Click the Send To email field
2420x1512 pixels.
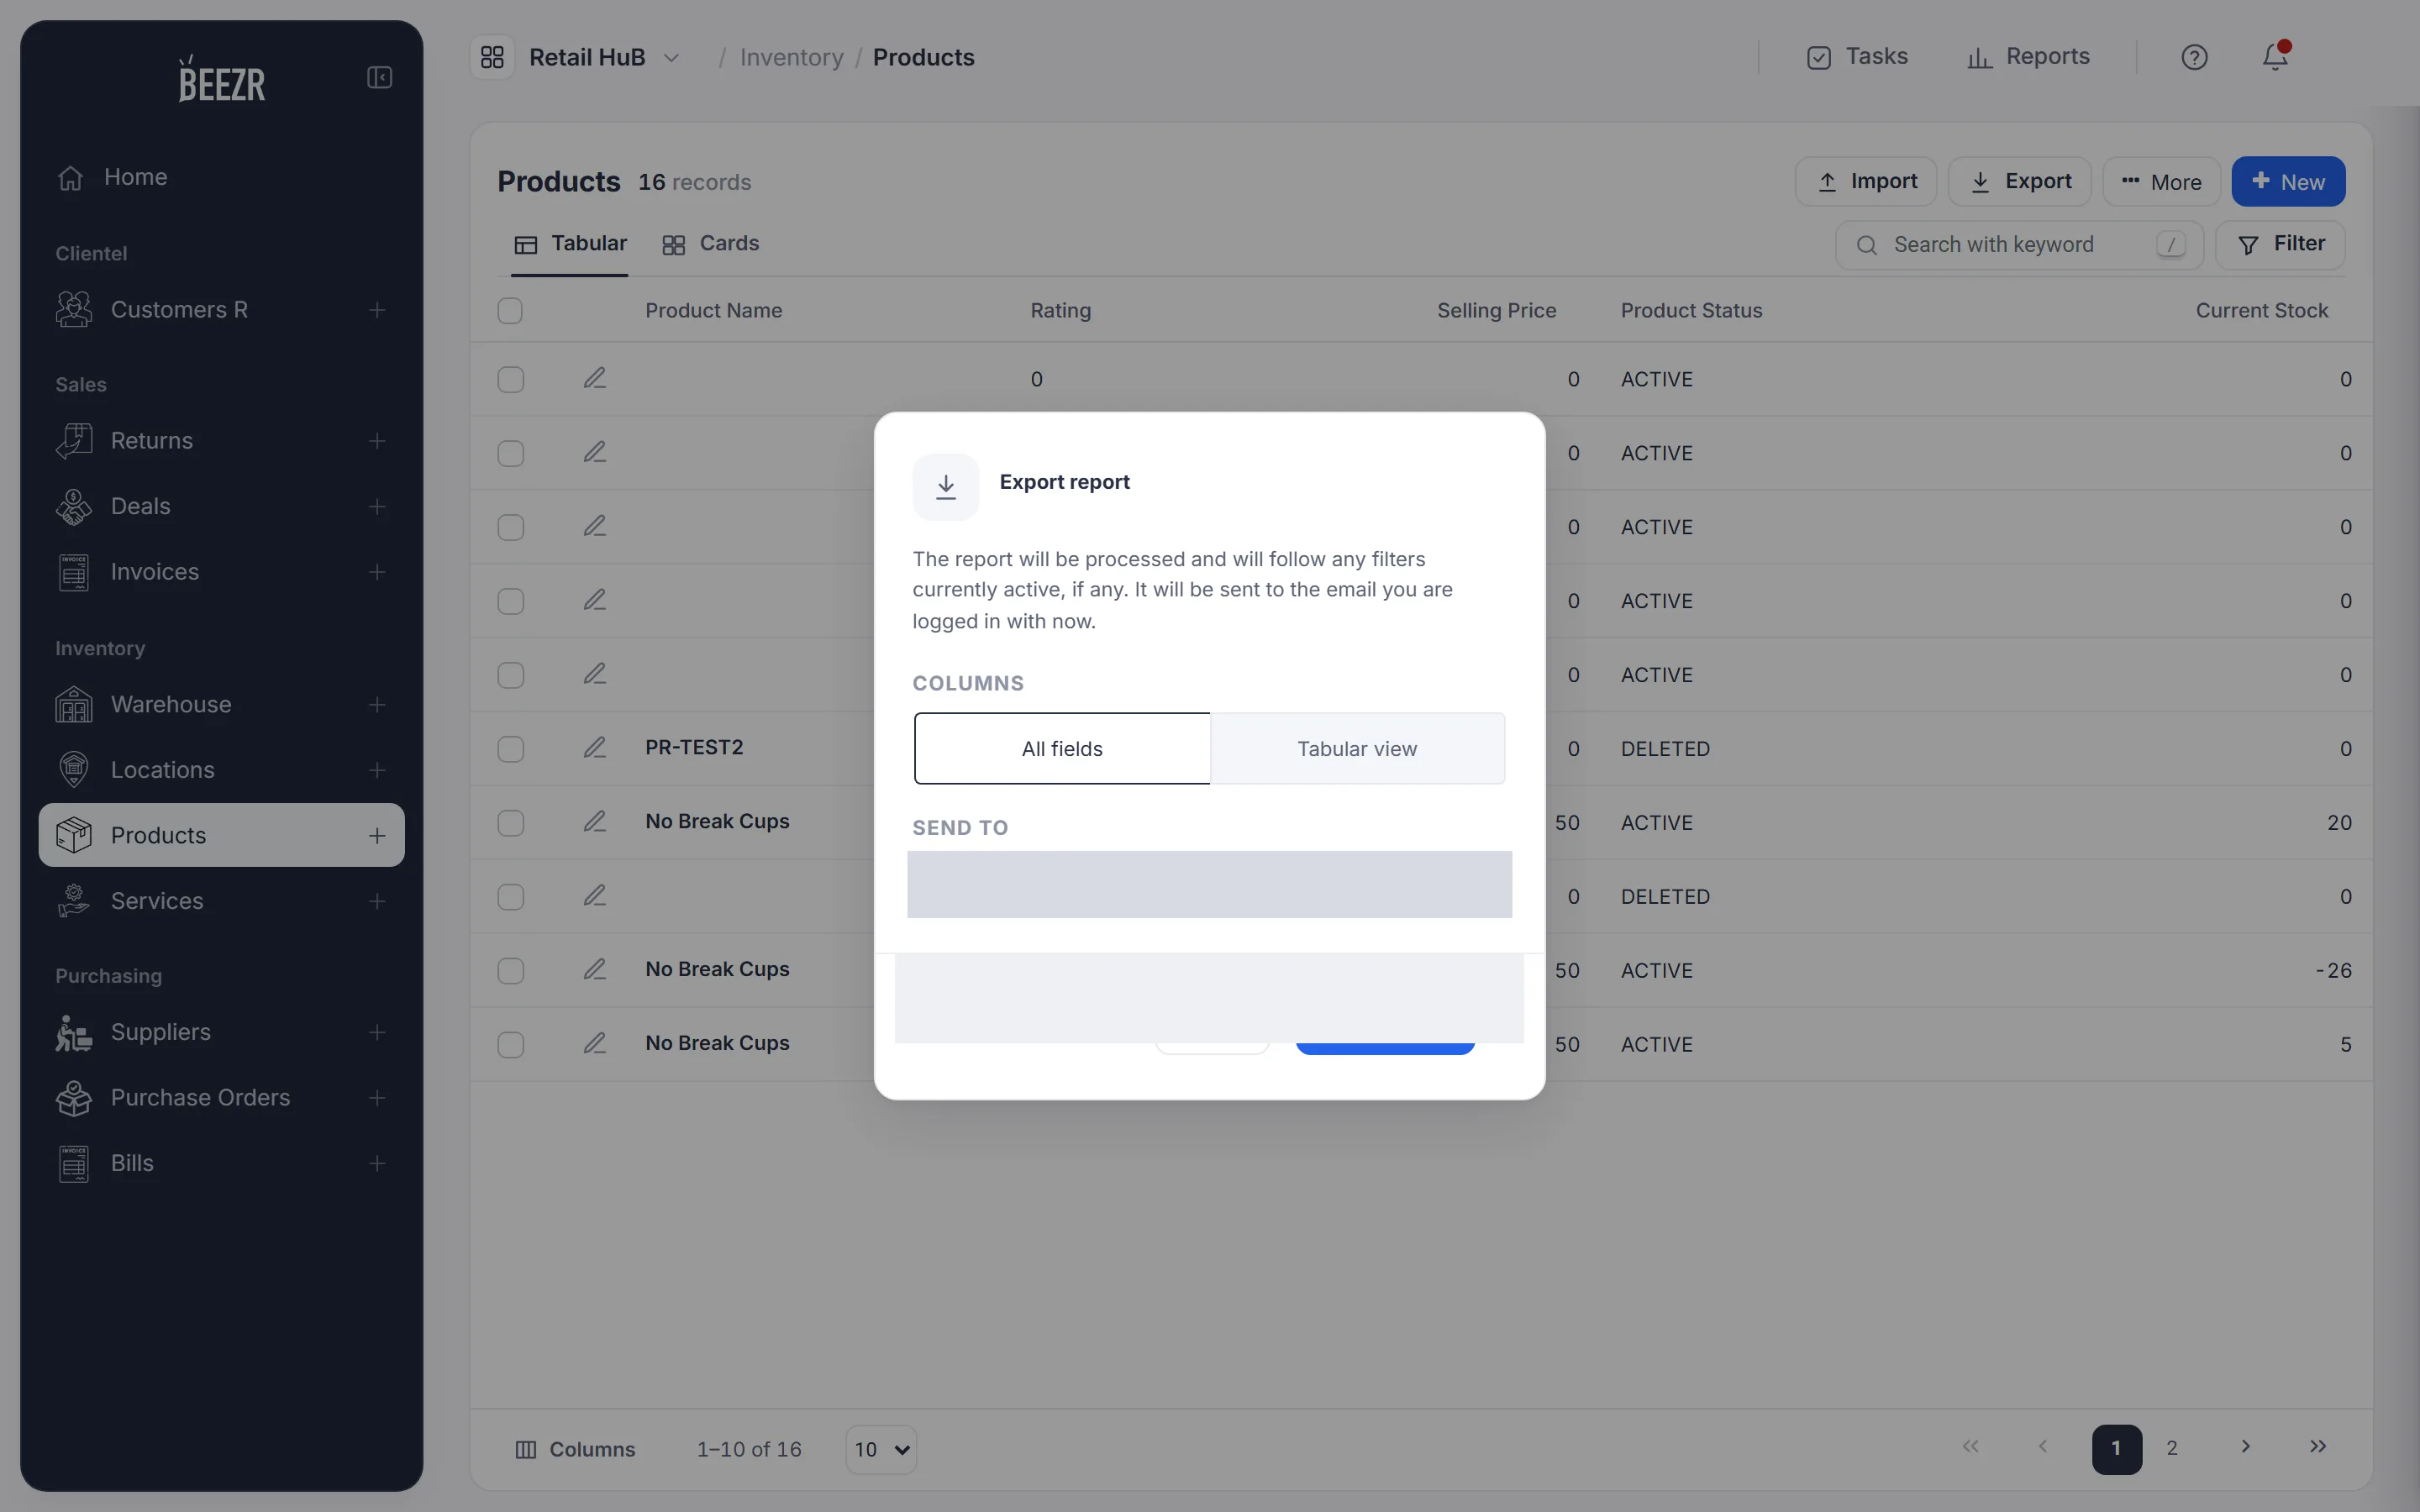1209,884
